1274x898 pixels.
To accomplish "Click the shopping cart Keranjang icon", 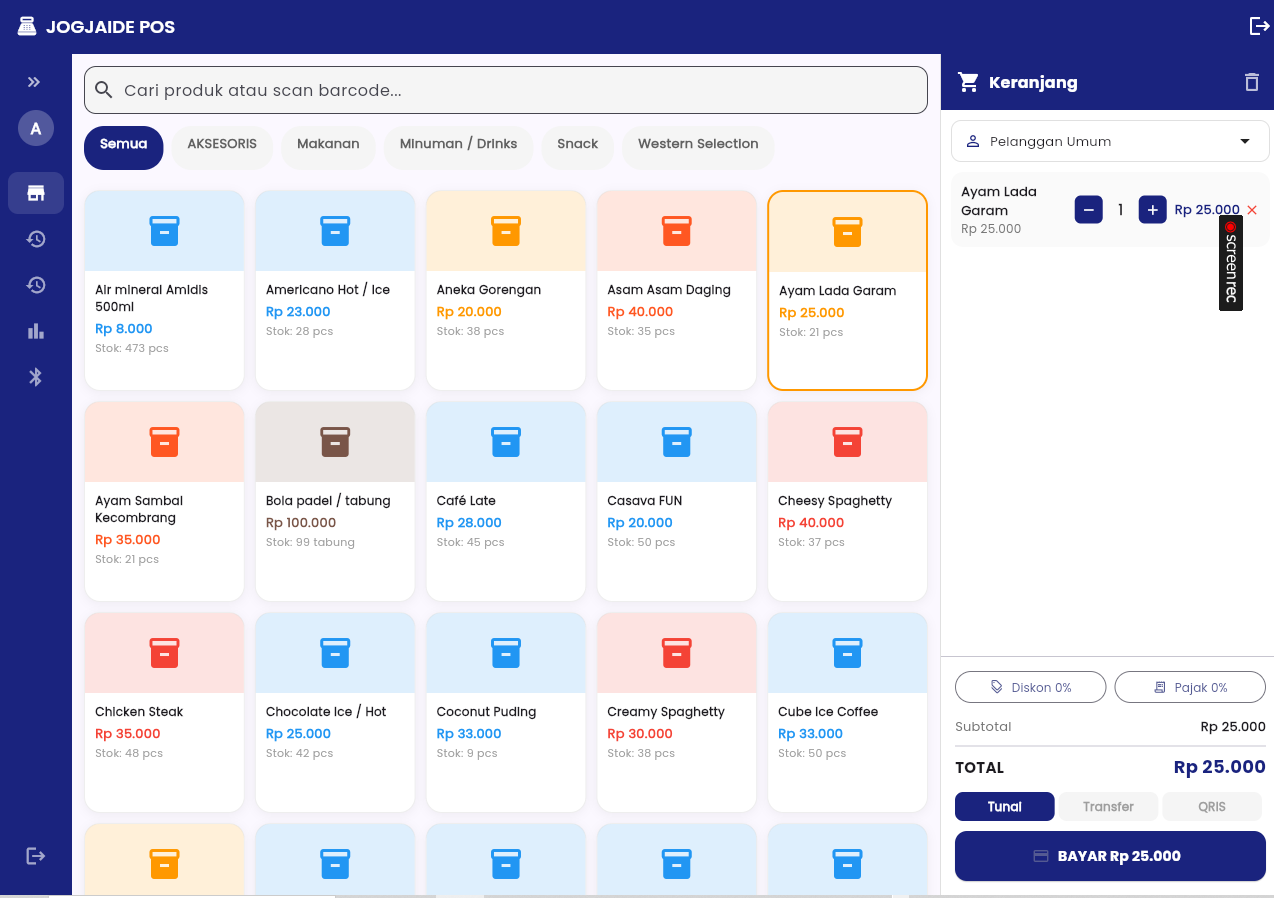I will (x=968, y=82).
